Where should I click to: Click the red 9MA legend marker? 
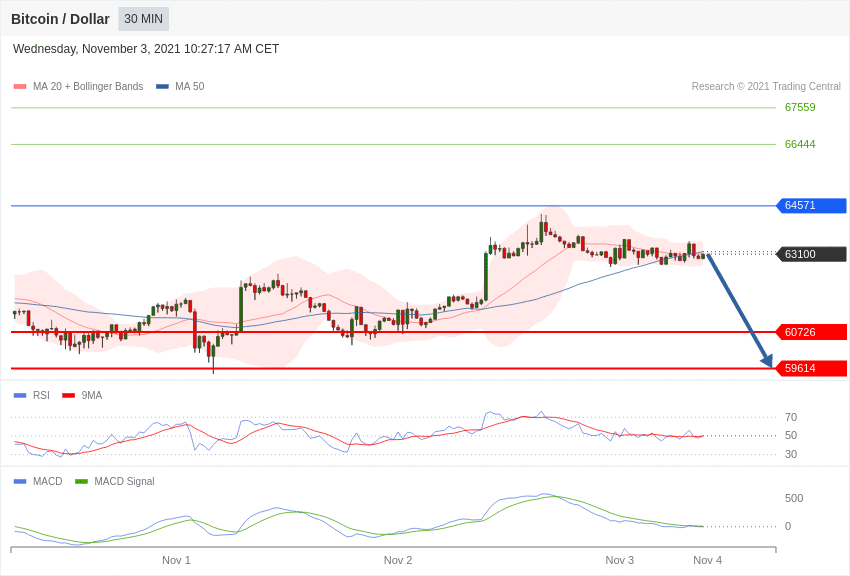pyautogui.click(x=68, y=396)
